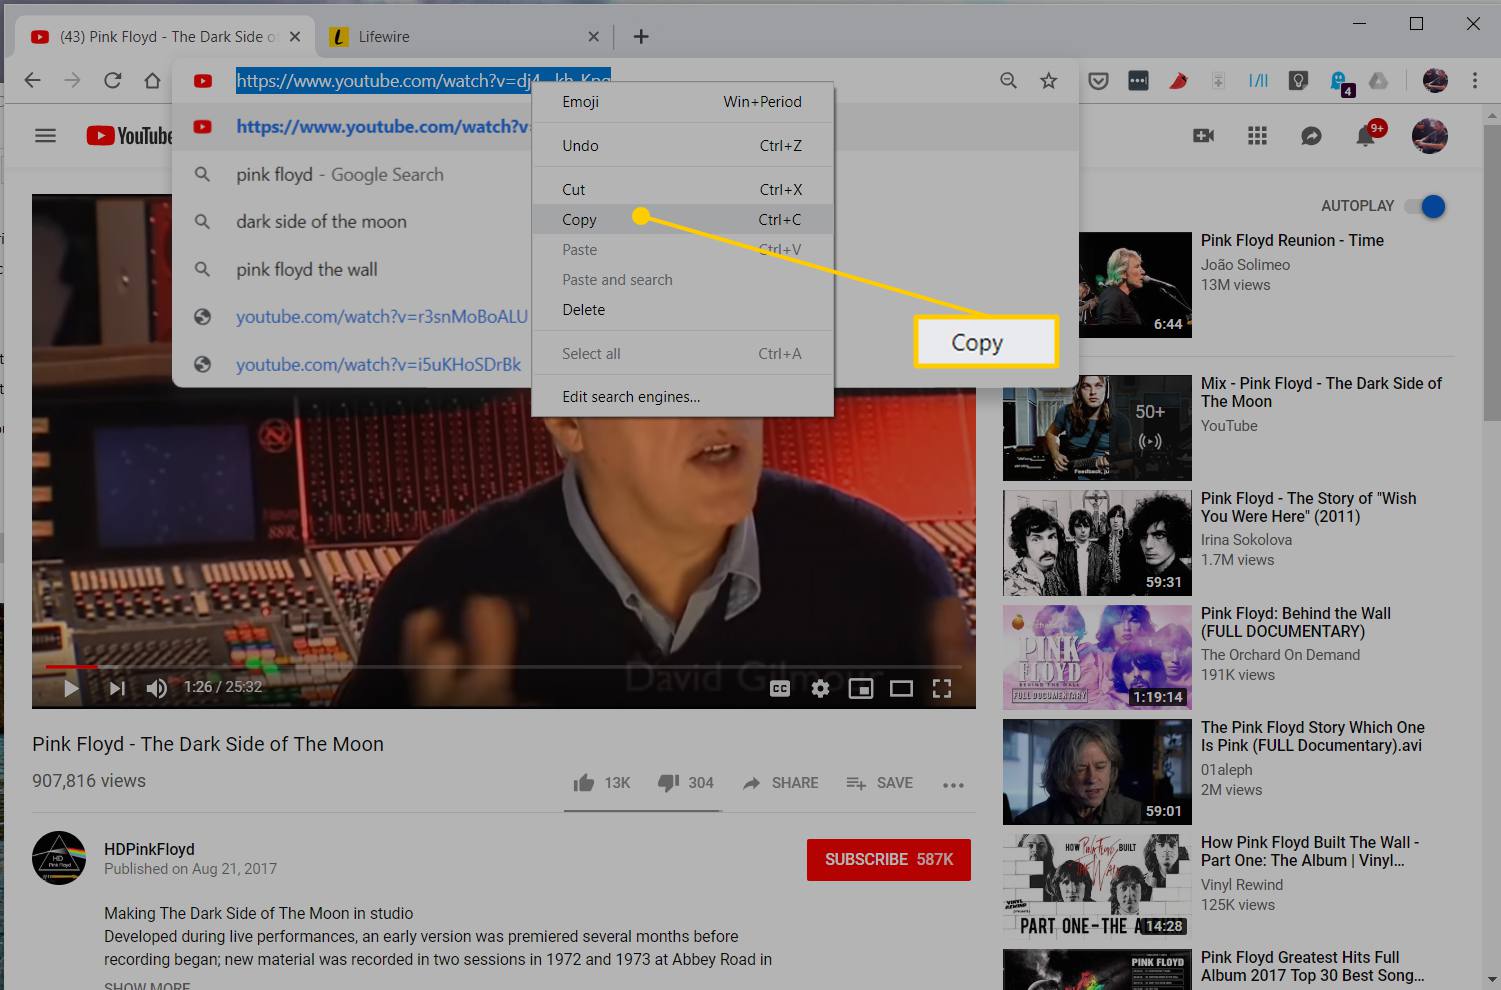Toggle theater mode on the player
The height and width of the screenshot is (990, 1501).
901,688
